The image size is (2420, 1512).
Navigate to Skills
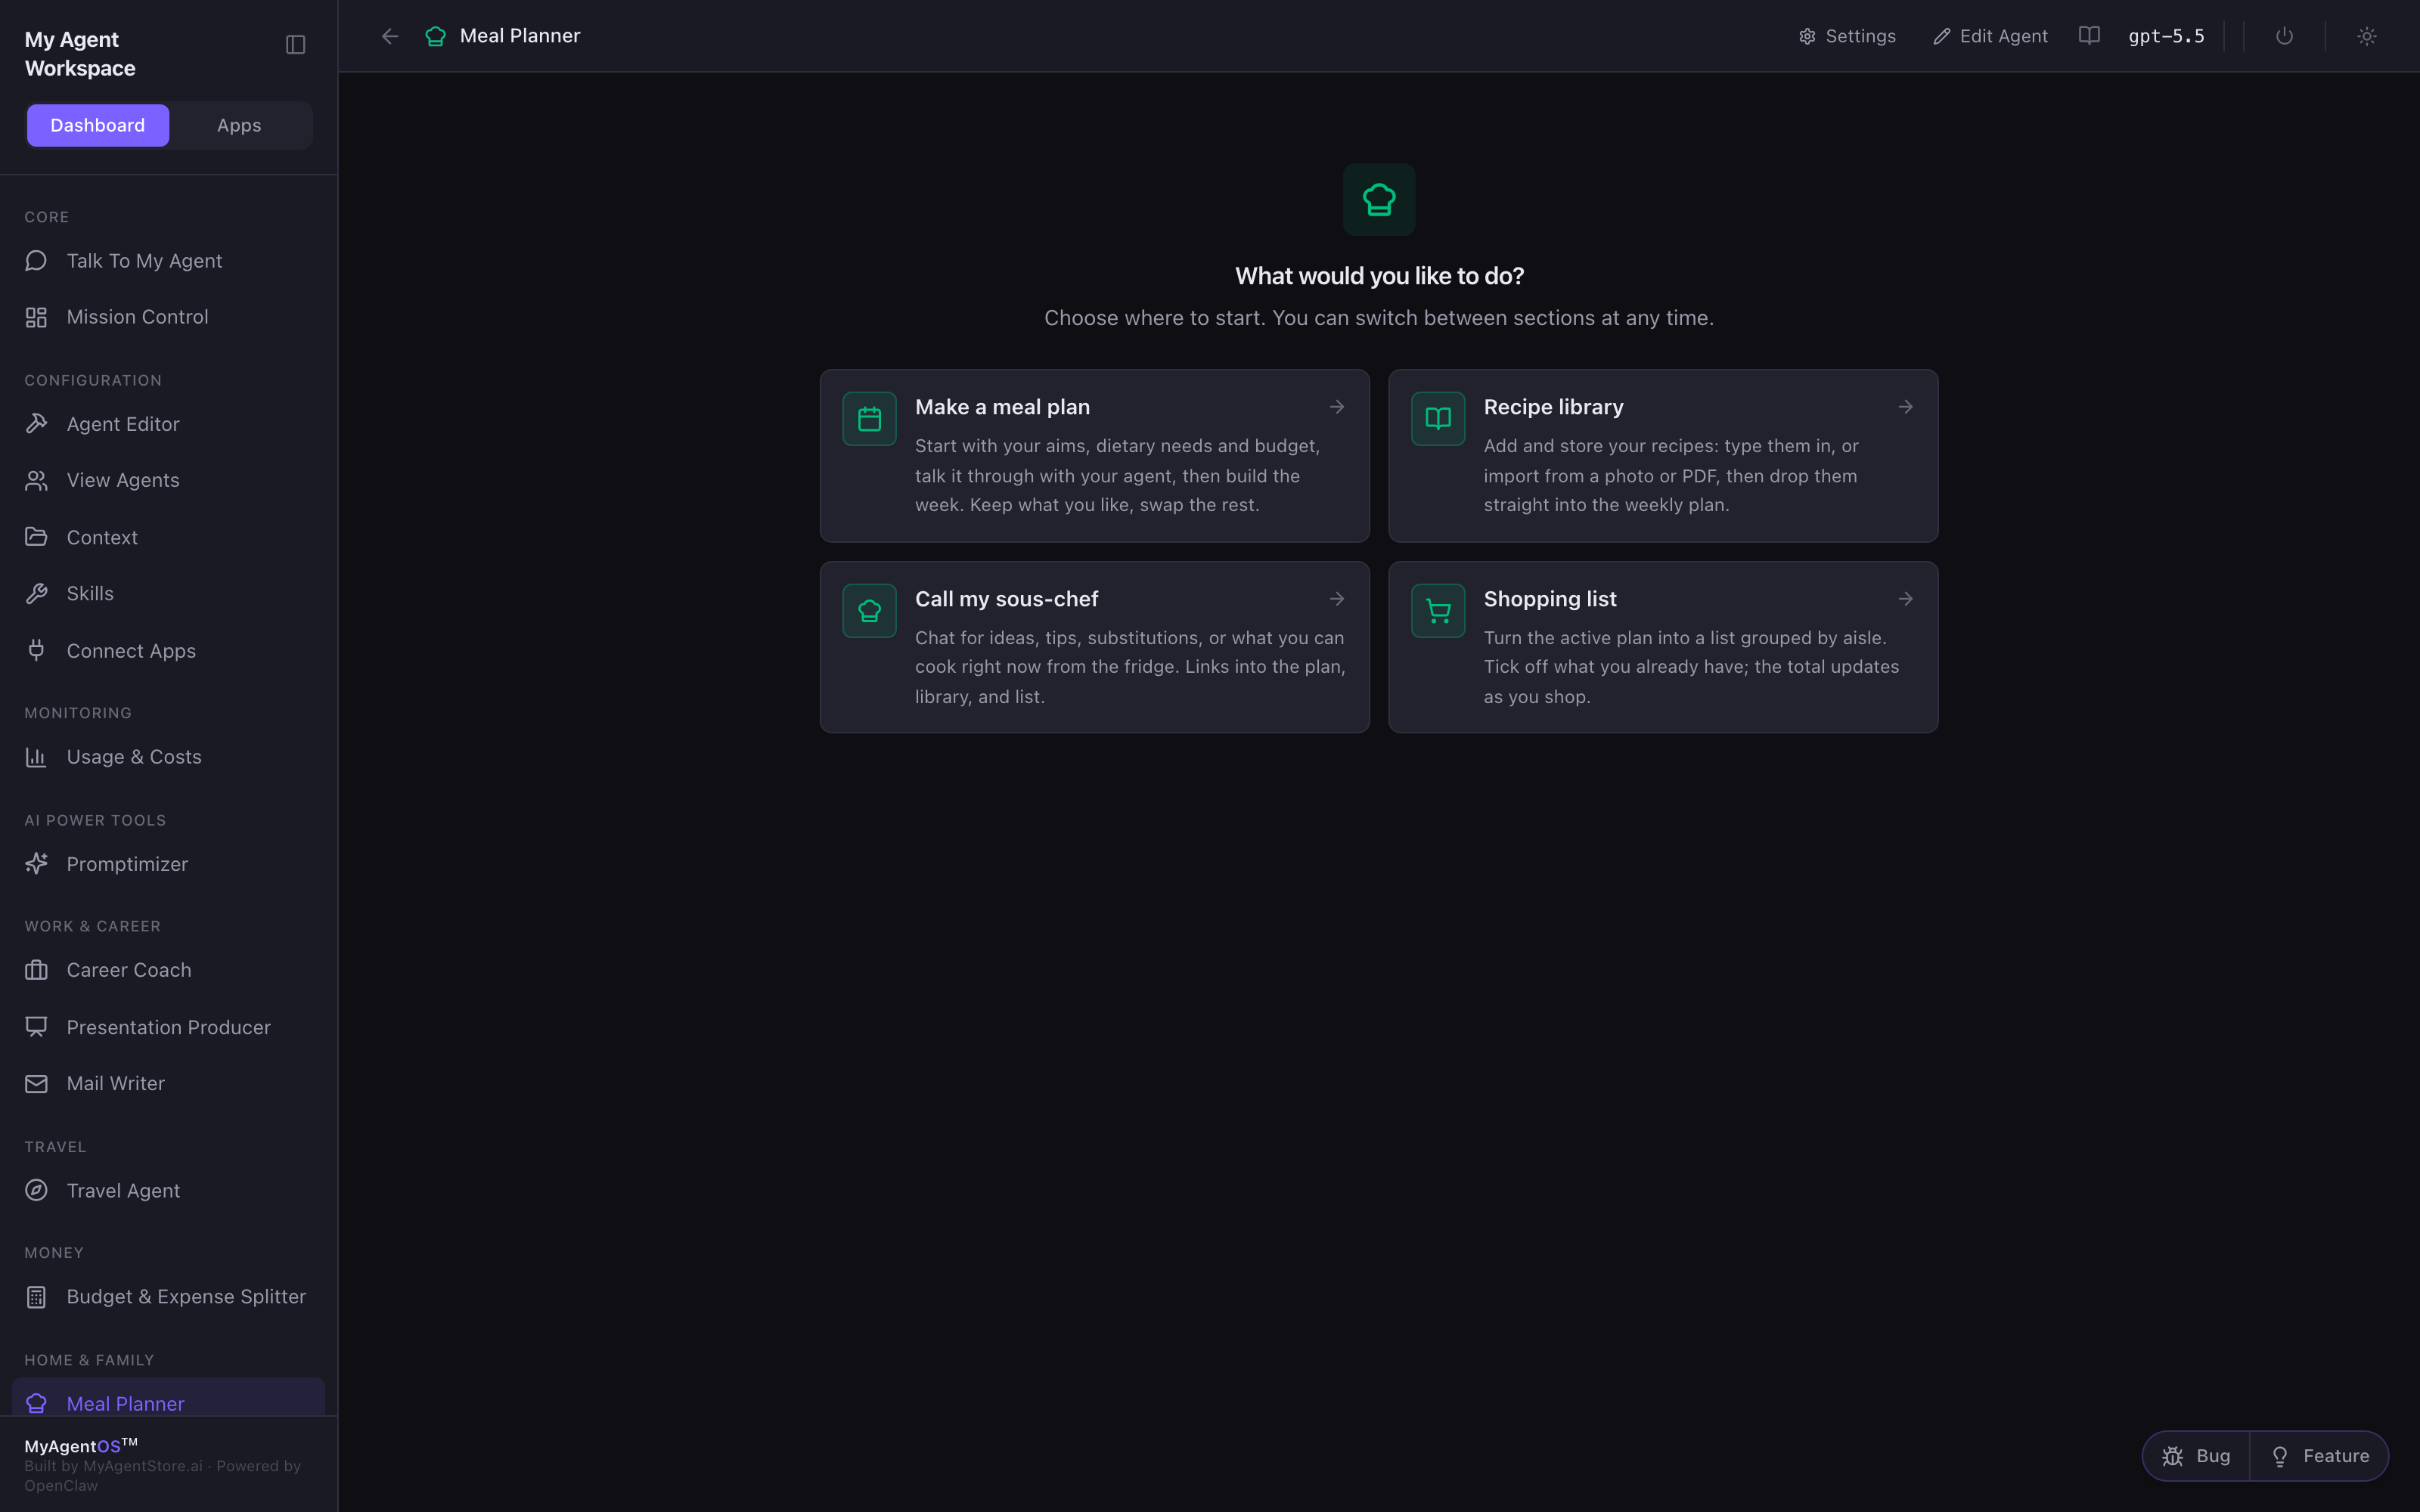tap(168, 594)
